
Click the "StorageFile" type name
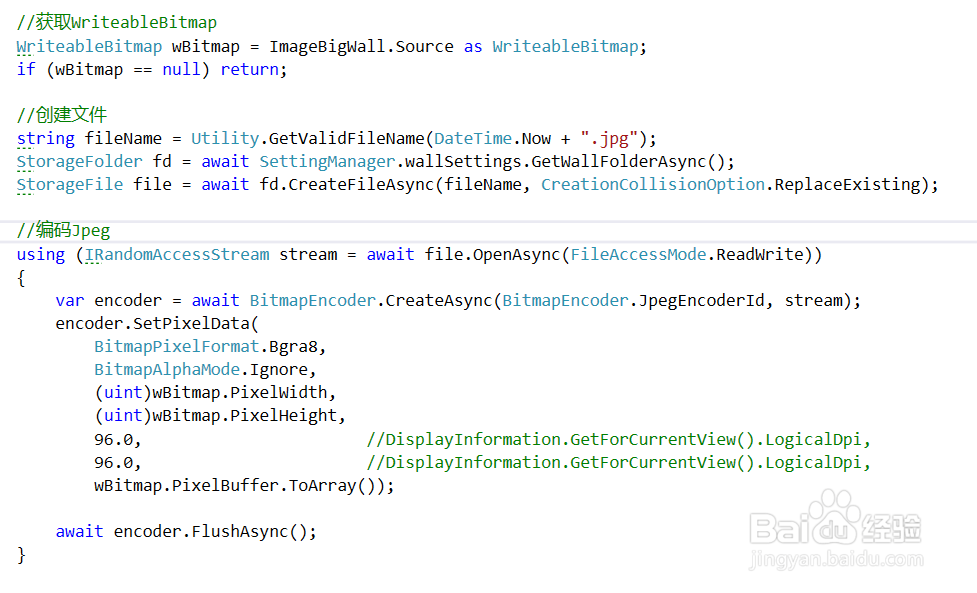coord(70,185)
